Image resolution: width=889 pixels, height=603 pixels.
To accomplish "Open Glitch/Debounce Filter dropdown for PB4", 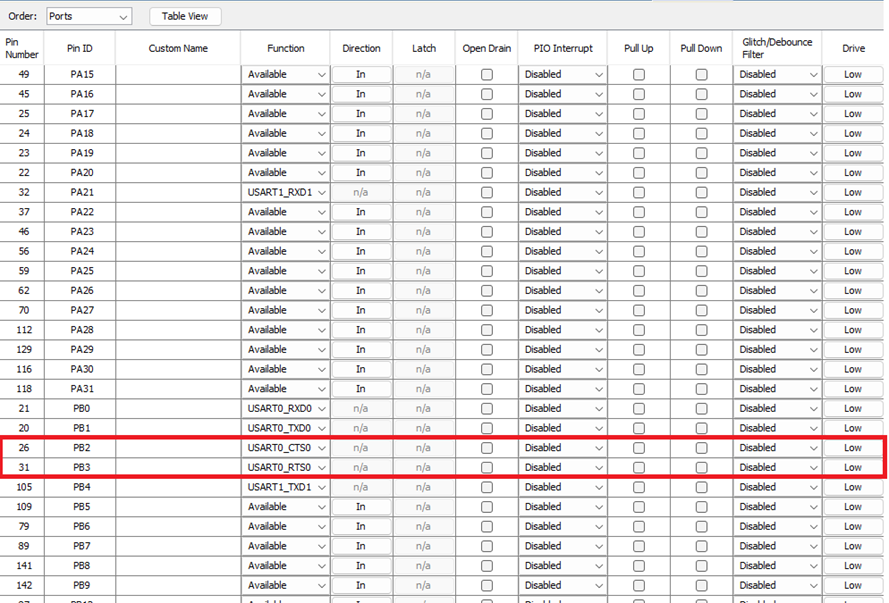I will 777,487.
